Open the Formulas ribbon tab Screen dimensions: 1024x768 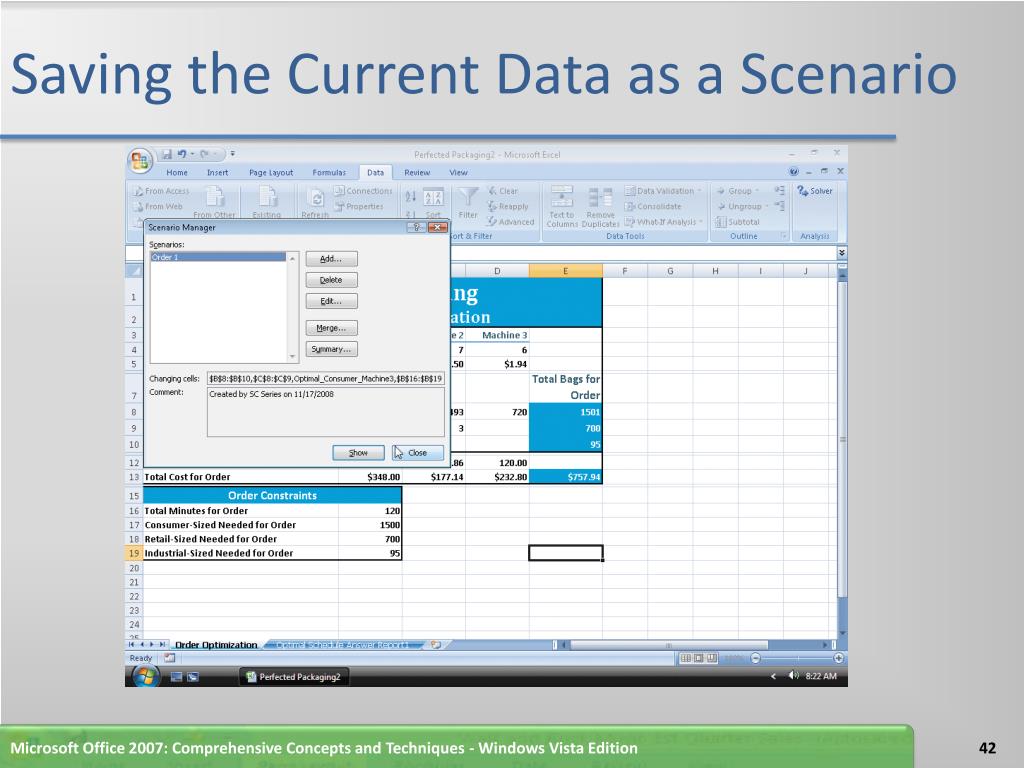tap(329, 172)
